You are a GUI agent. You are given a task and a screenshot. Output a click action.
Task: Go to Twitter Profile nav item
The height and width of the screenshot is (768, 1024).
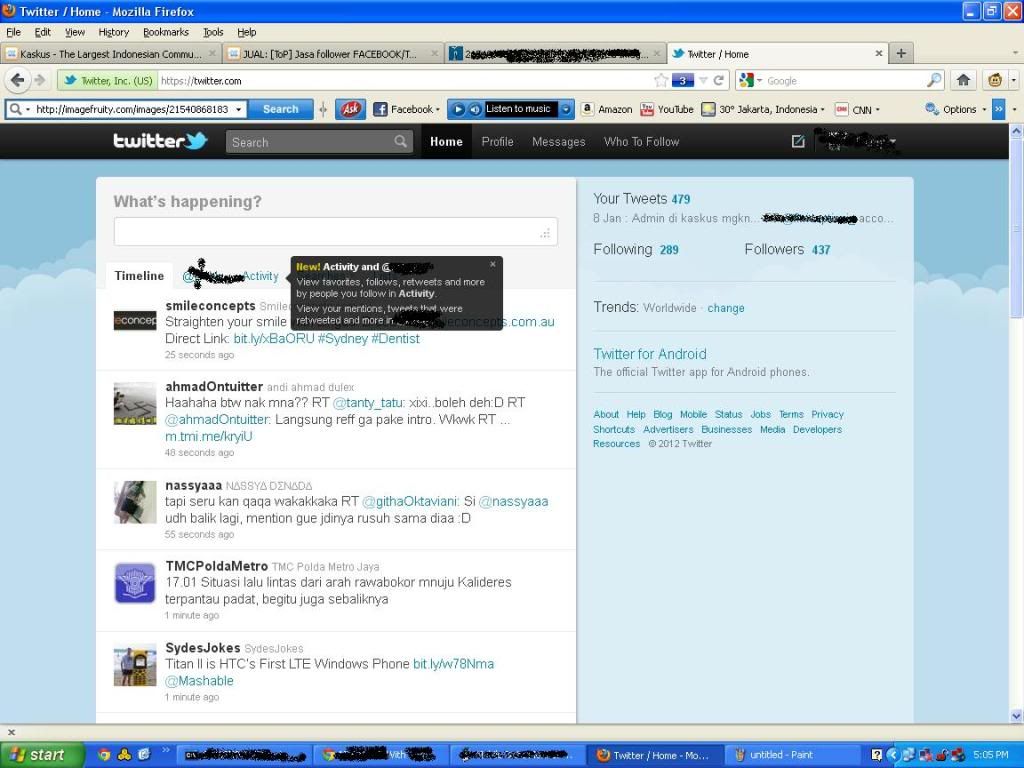pos(498,141)
